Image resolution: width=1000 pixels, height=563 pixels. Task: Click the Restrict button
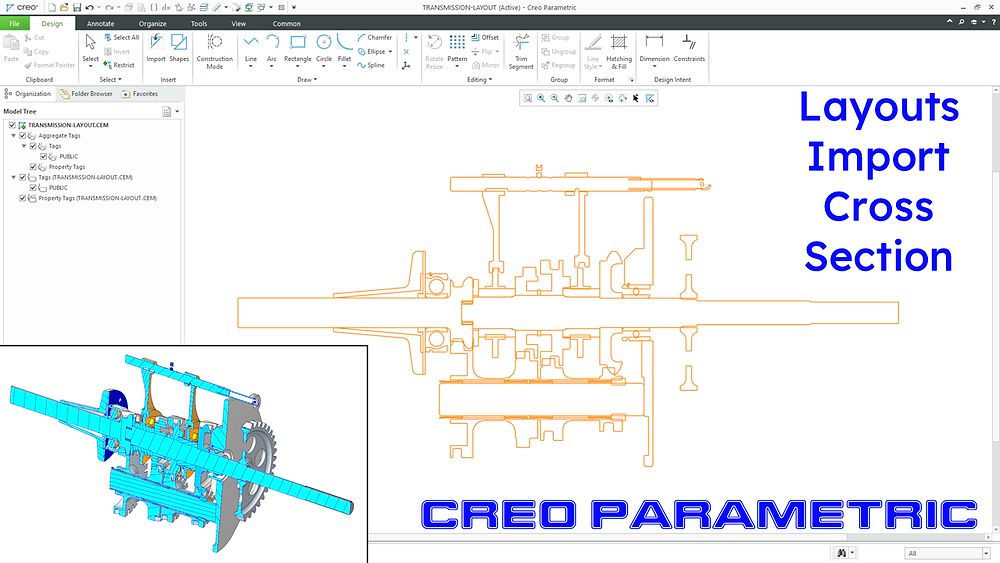tap(119, 65)
